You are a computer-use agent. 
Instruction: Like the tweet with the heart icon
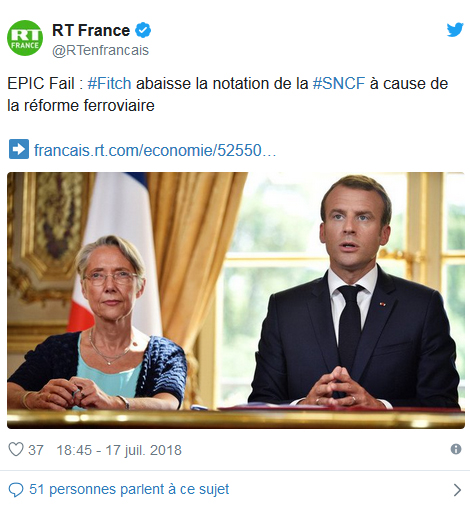pyautogui.click(x=16, y=449)
